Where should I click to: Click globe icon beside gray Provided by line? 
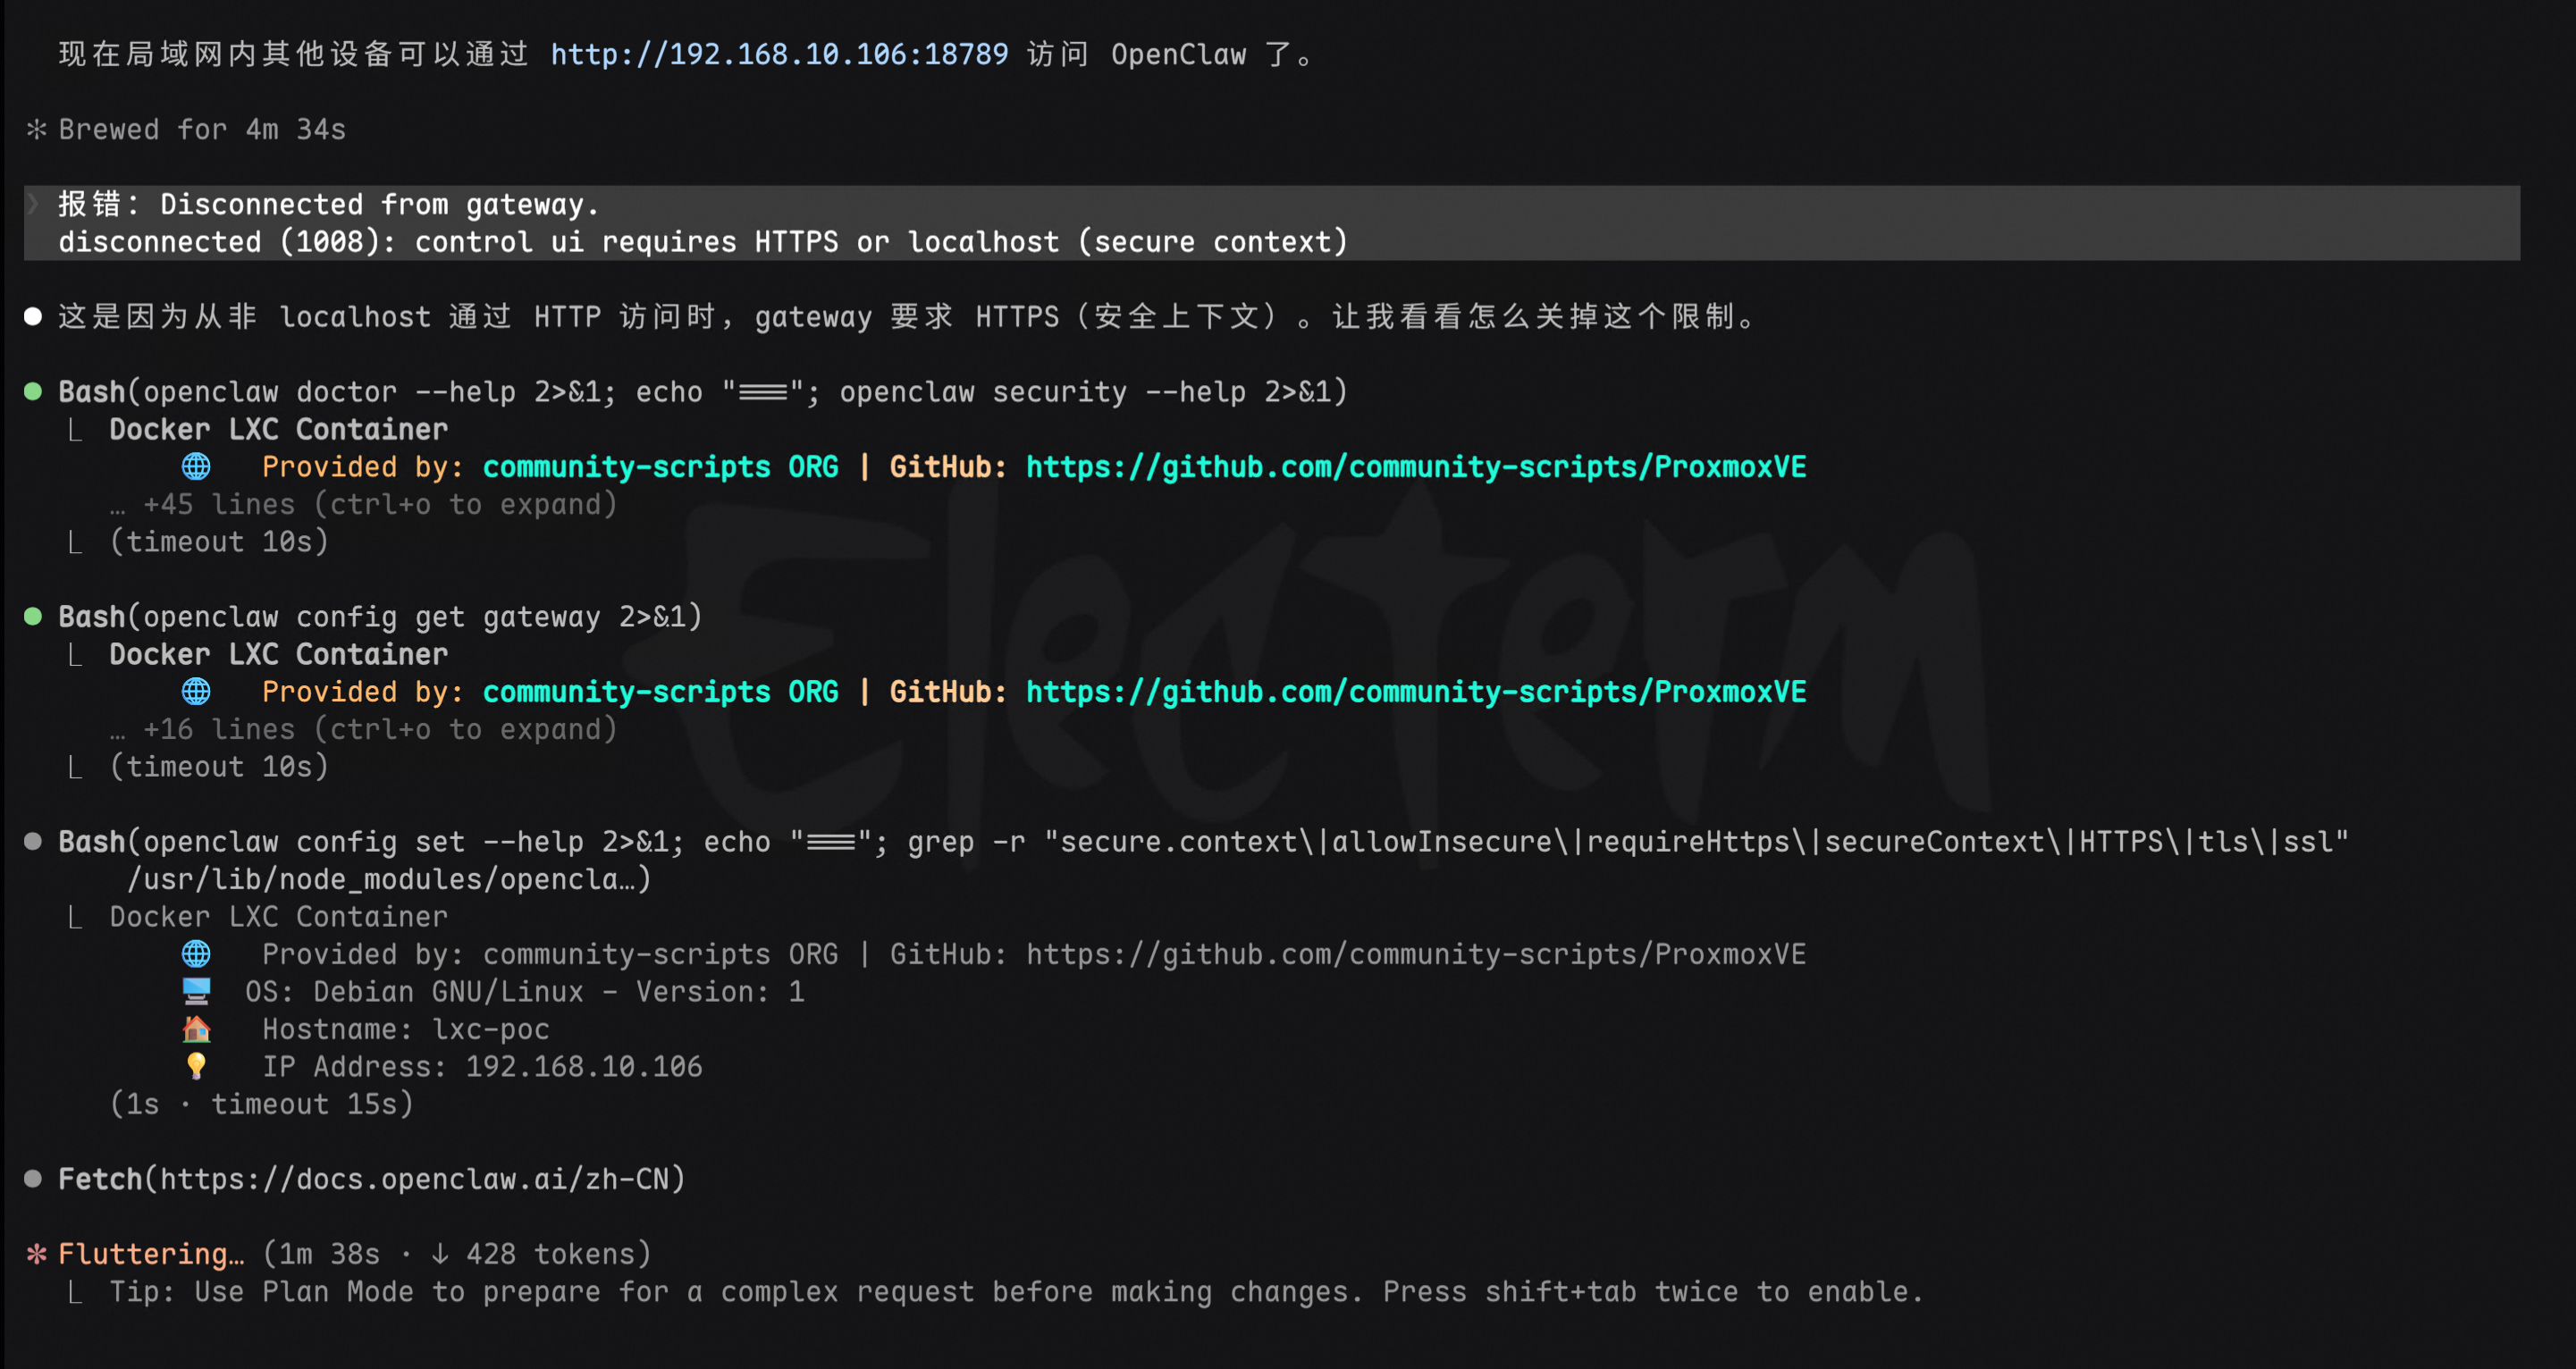click(196, 953)
